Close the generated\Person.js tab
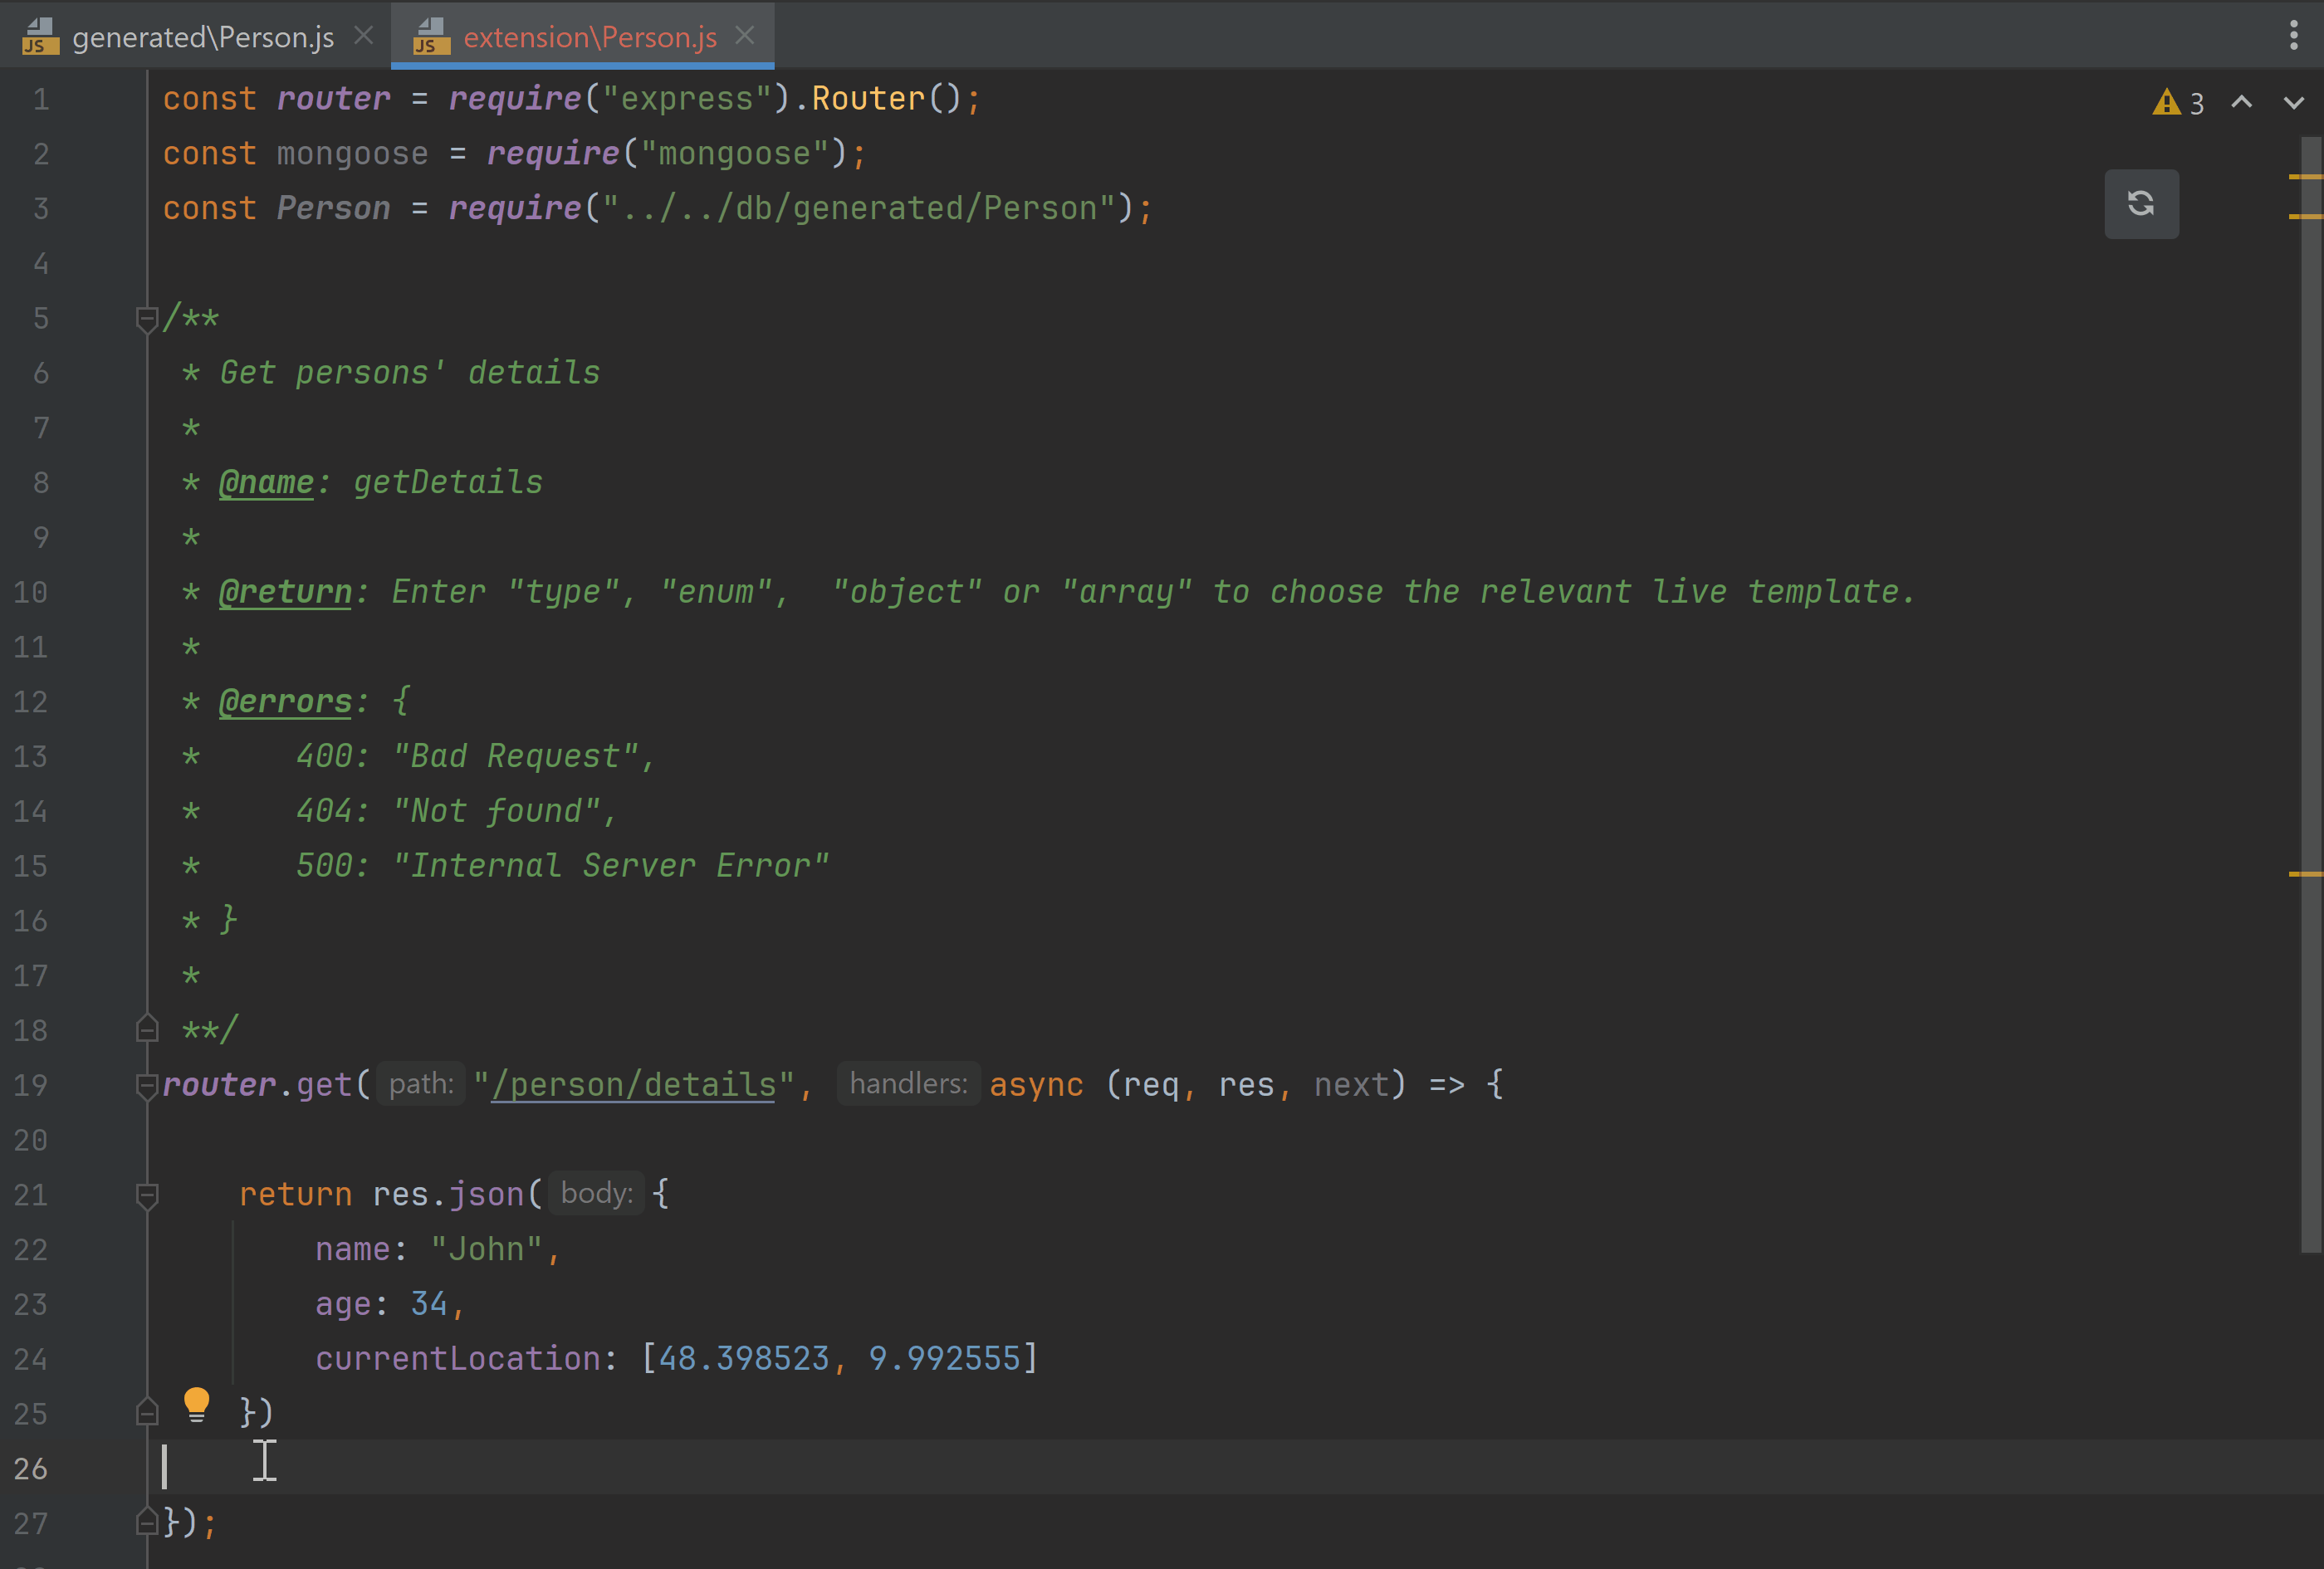The image size is (2324, 1569). coord(364,36)
